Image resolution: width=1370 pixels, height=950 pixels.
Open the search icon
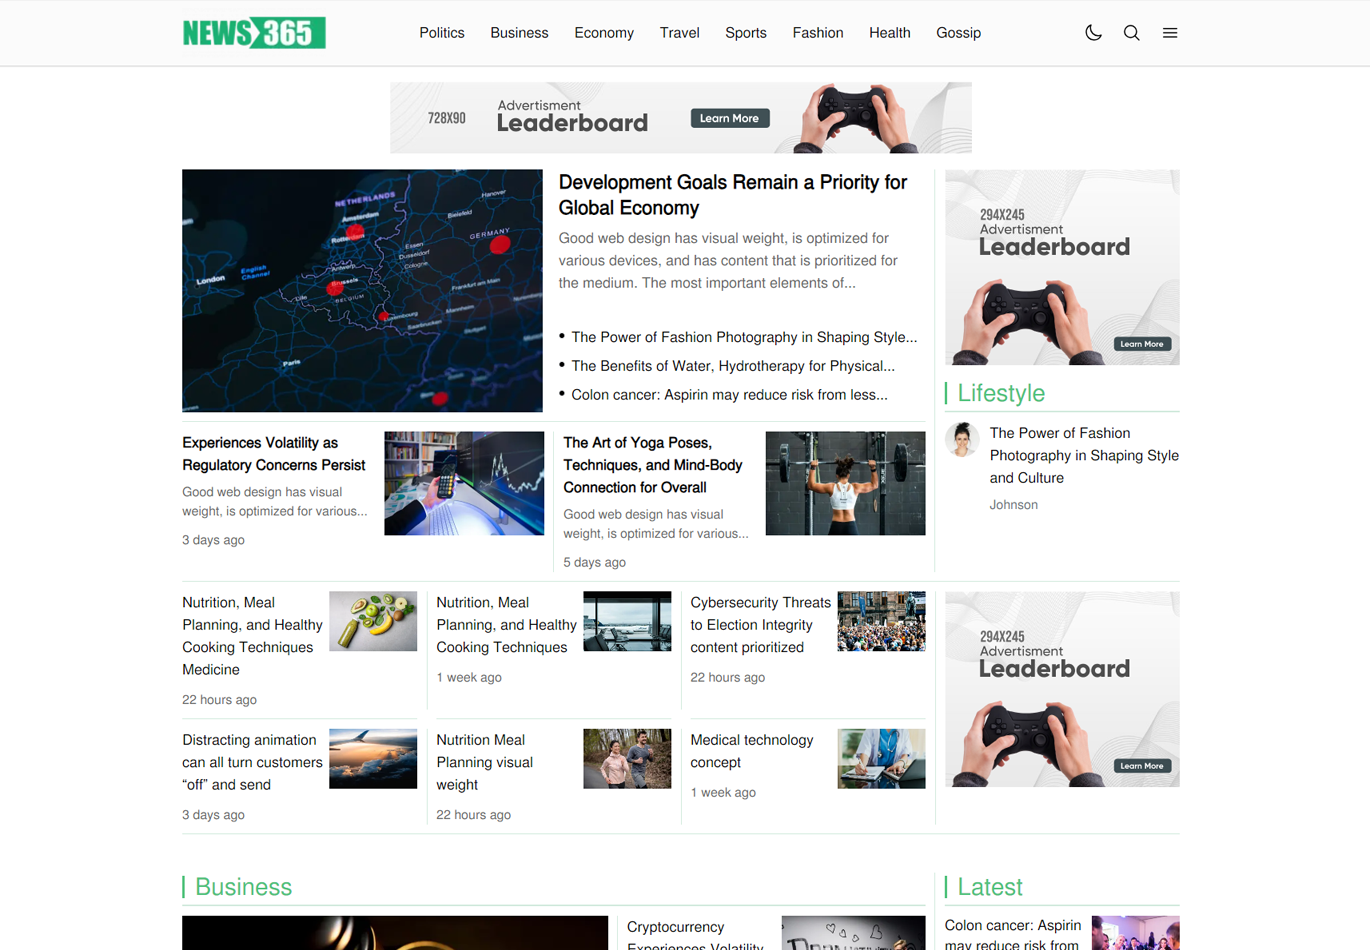tap(1131, 32)
